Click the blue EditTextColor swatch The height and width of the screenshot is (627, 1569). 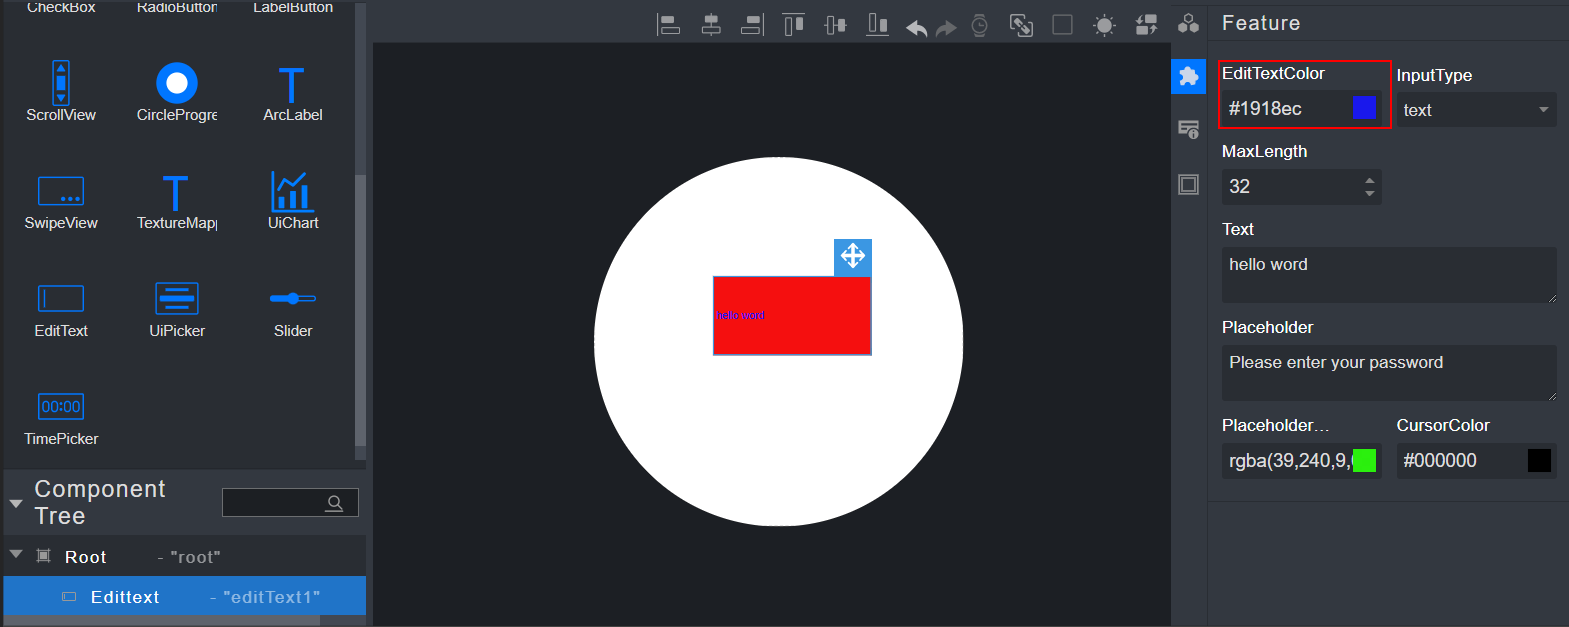[1363, 108]
